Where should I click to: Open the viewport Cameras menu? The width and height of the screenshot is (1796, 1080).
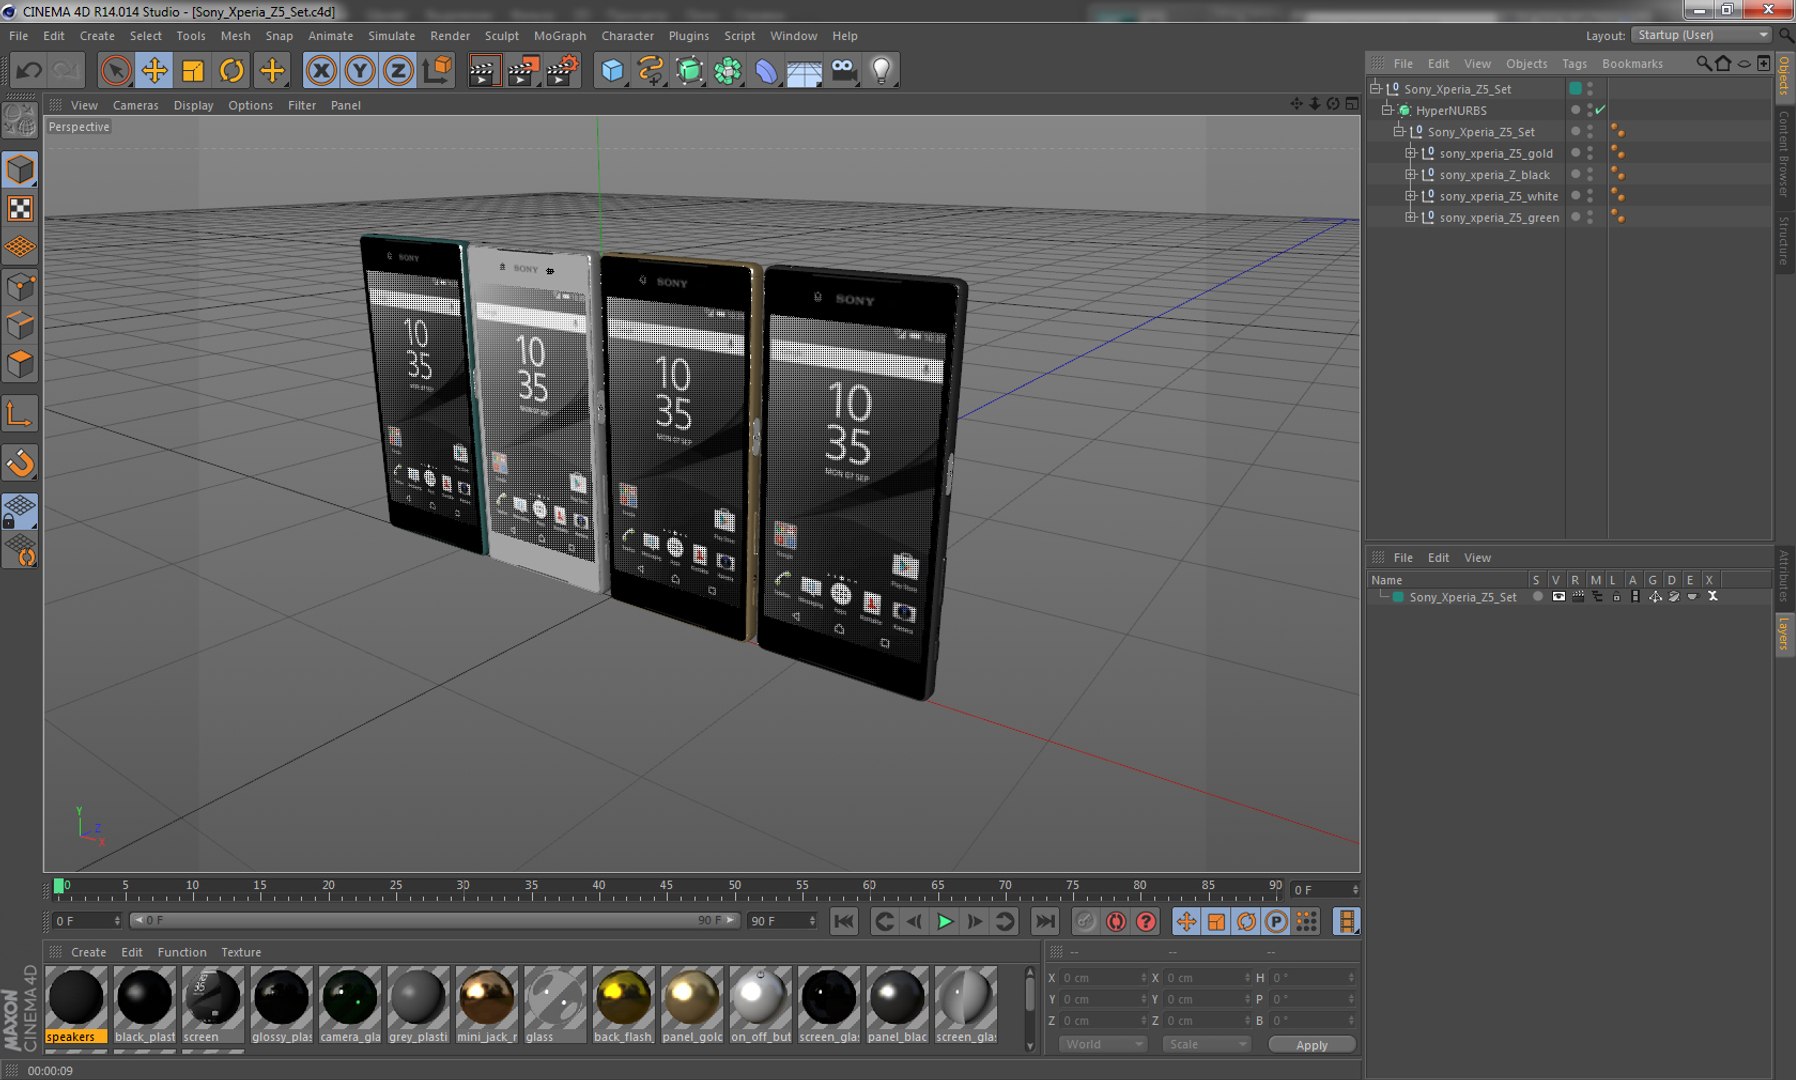pyautogui.click(x=135, y=105)
